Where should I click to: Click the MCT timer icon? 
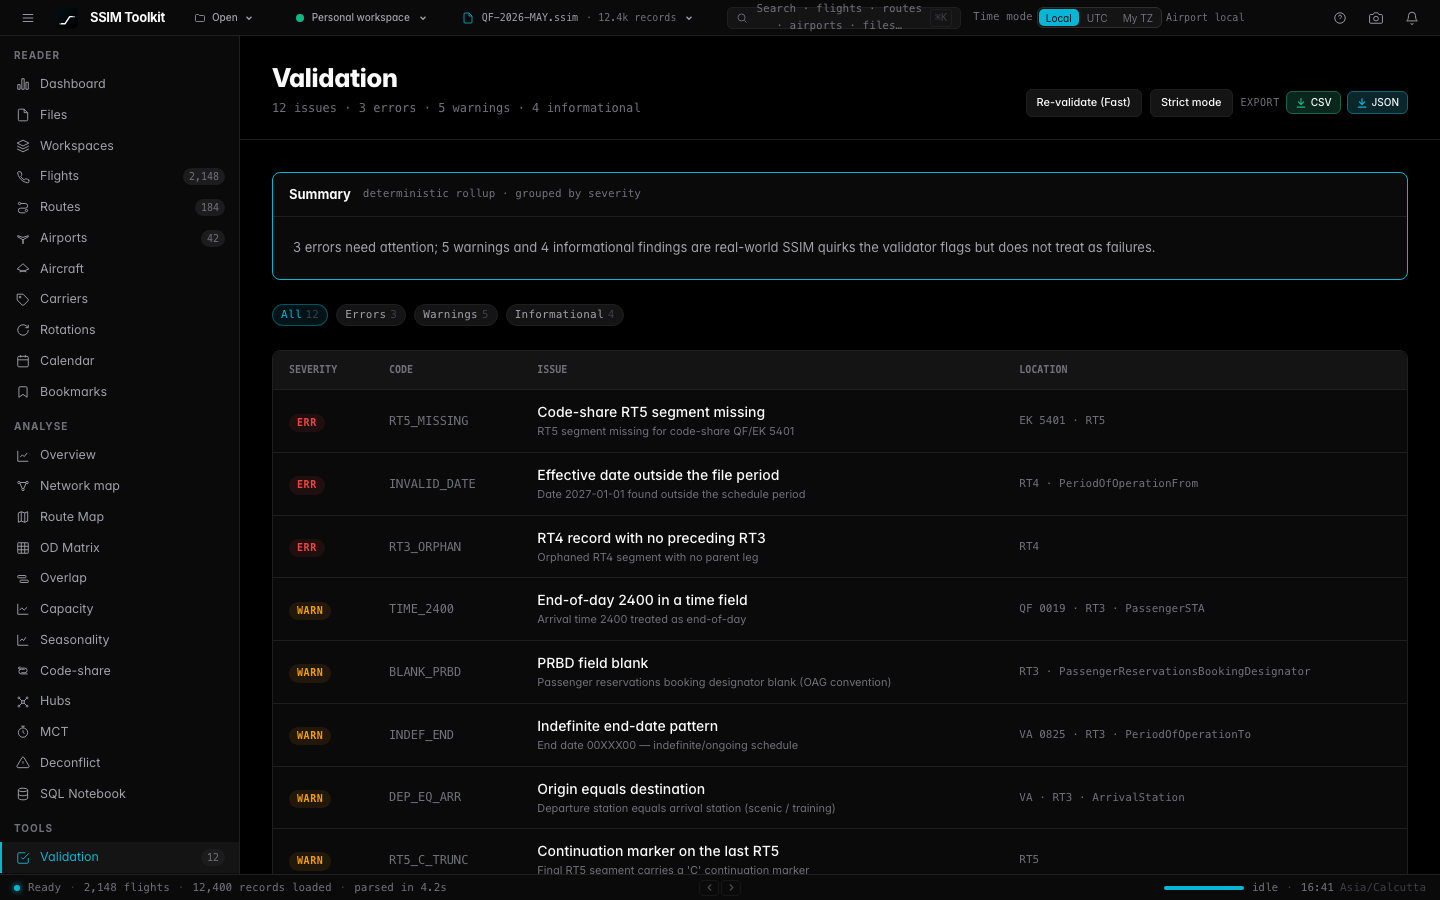(x=23, y=732)
